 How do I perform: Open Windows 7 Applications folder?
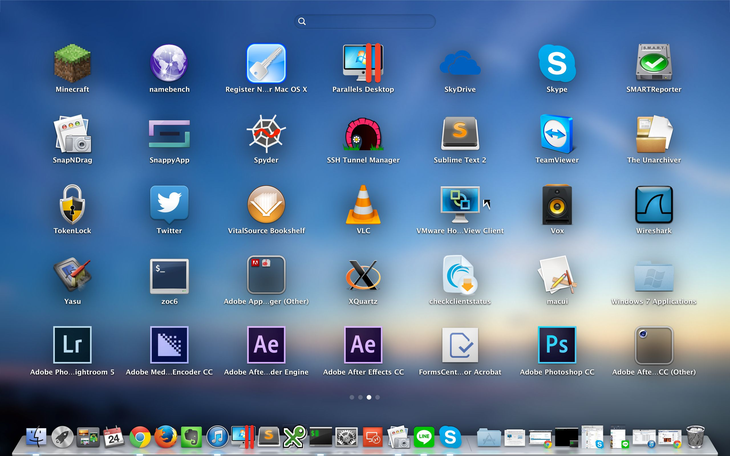(654, 276)
